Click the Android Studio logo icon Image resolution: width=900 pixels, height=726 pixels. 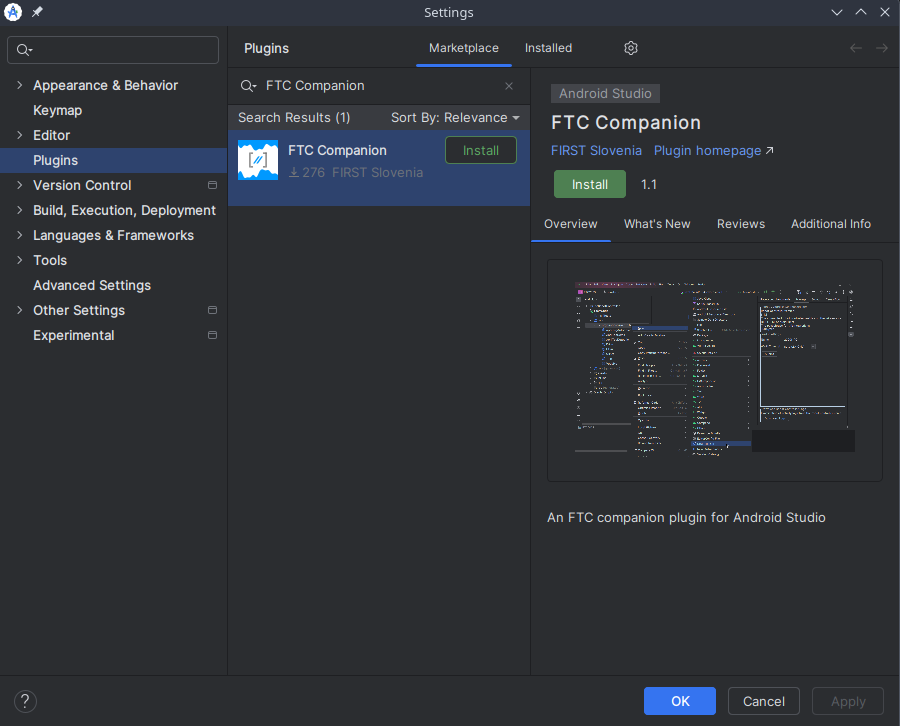click(13, 12)
